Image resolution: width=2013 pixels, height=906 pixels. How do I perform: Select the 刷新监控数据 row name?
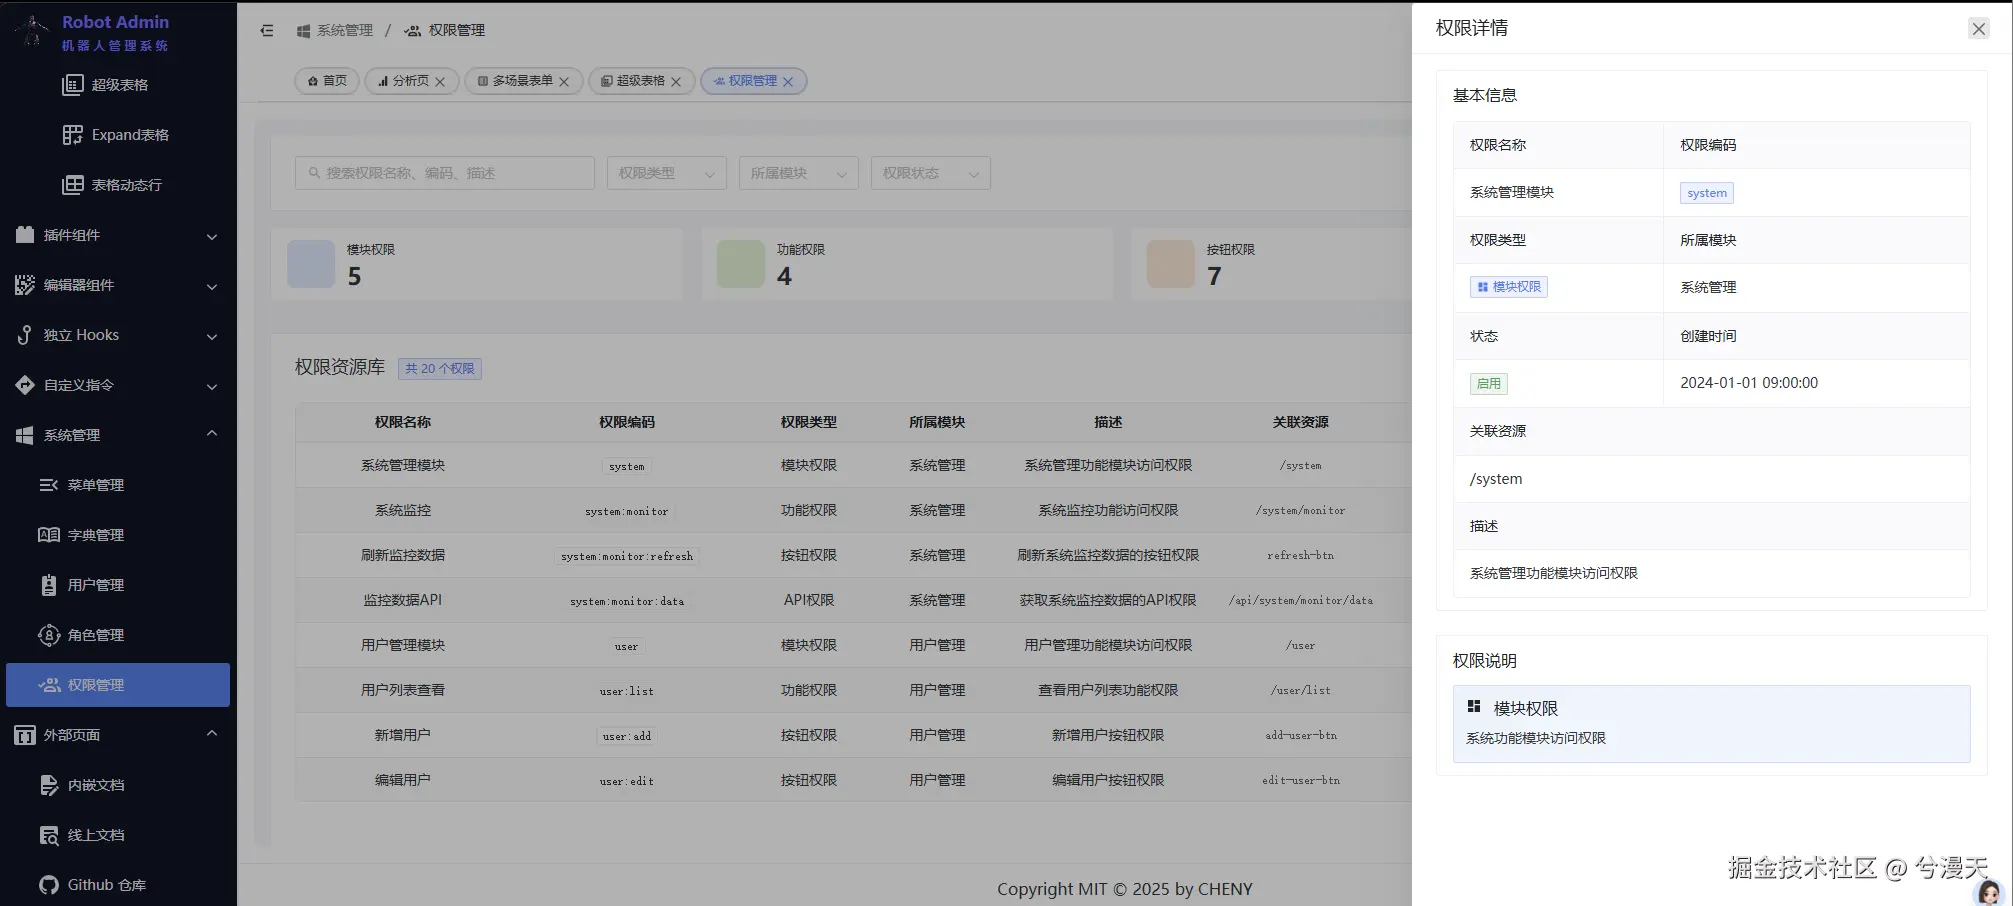click(x=403, y=556)
